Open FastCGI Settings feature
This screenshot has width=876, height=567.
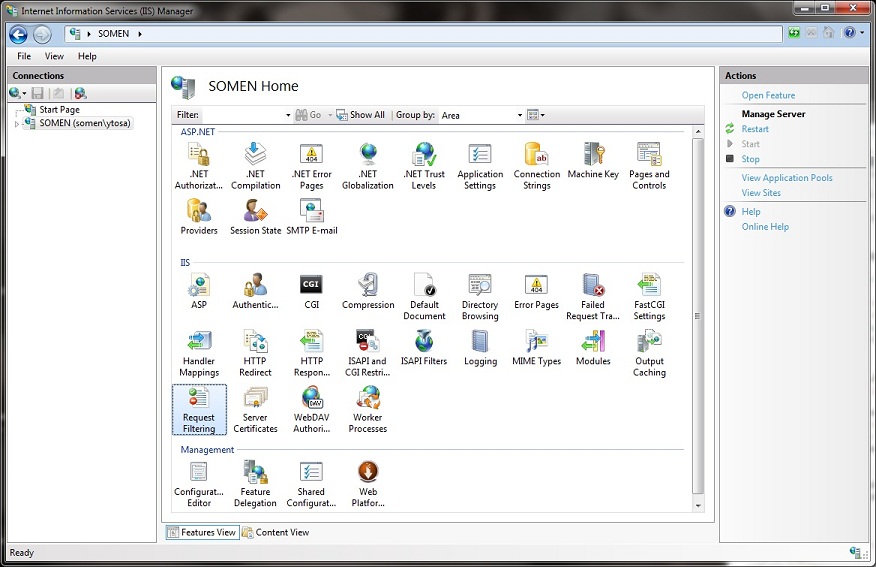coord(649,297)
